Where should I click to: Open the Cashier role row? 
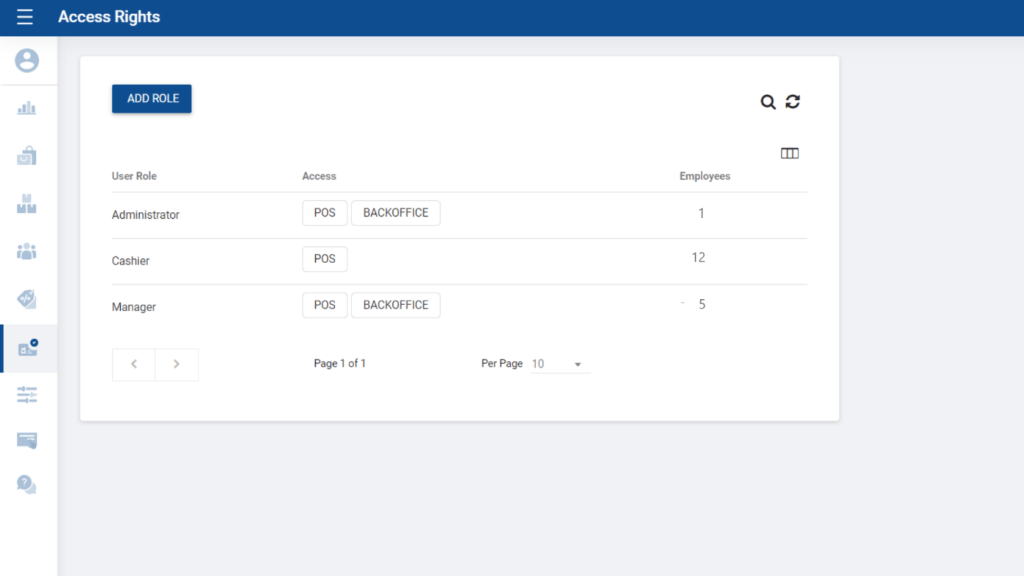pyautogui.click(x=459, y=261)
